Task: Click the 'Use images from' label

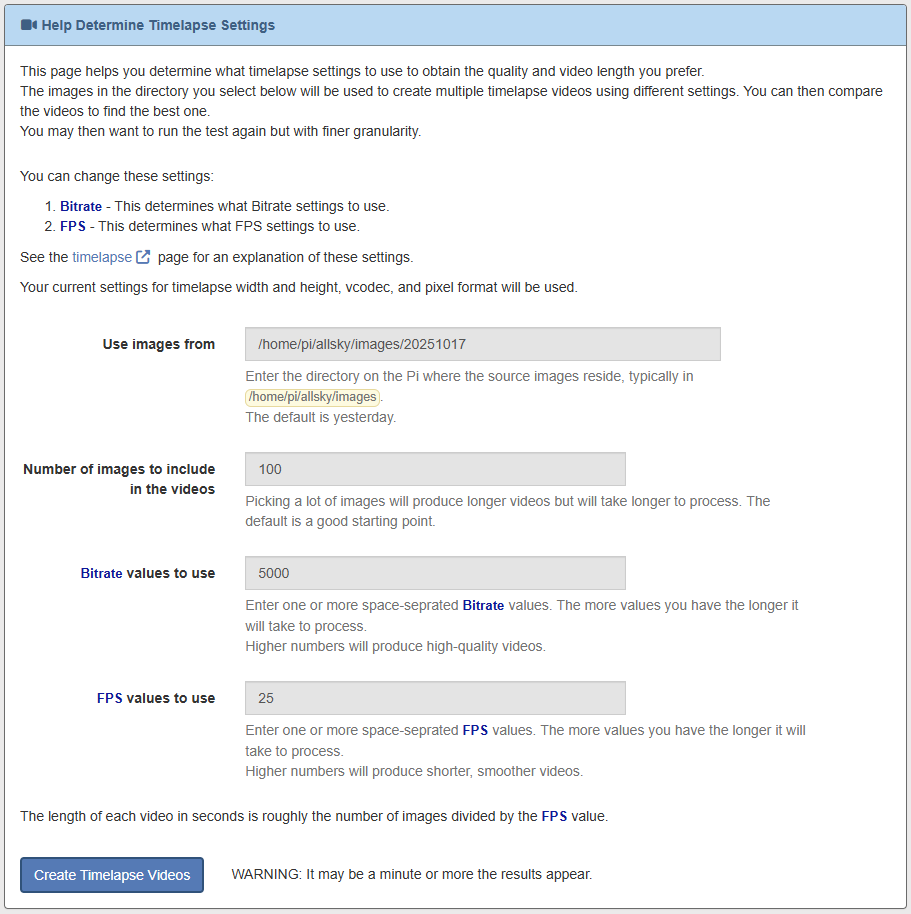Action: pyautogui.click(x=158, y=344)
